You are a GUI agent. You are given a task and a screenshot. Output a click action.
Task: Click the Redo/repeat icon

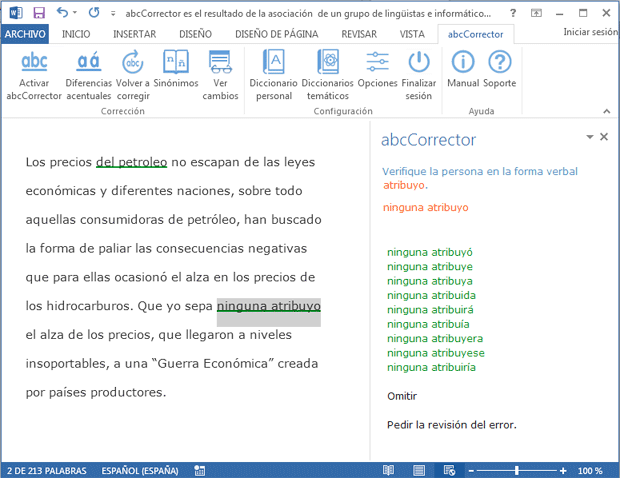click(94, 13)
